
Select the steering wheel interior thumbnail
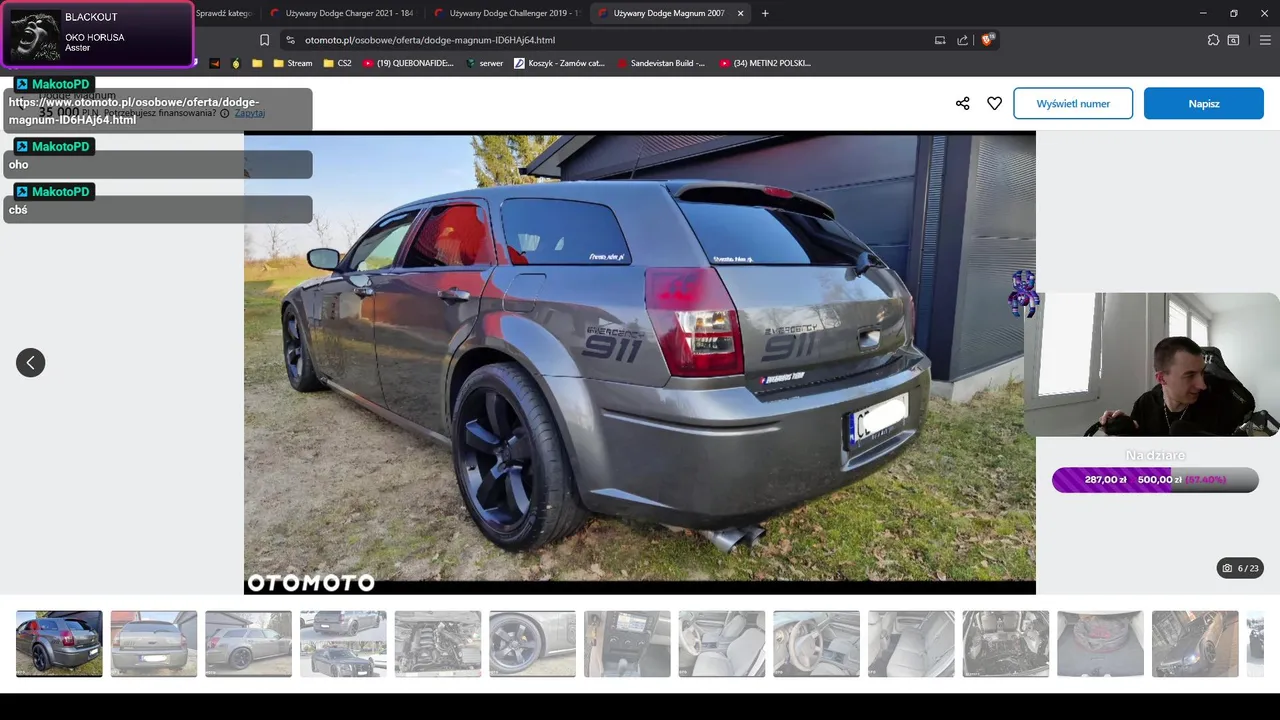click(816, 643)
